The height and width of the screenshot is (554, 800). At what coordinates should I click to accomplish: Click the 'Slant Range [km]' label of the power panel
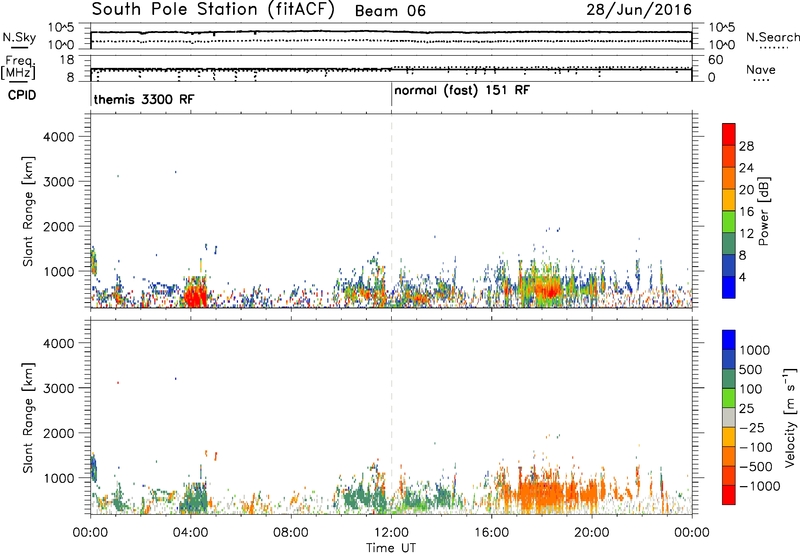pos(28,211)
